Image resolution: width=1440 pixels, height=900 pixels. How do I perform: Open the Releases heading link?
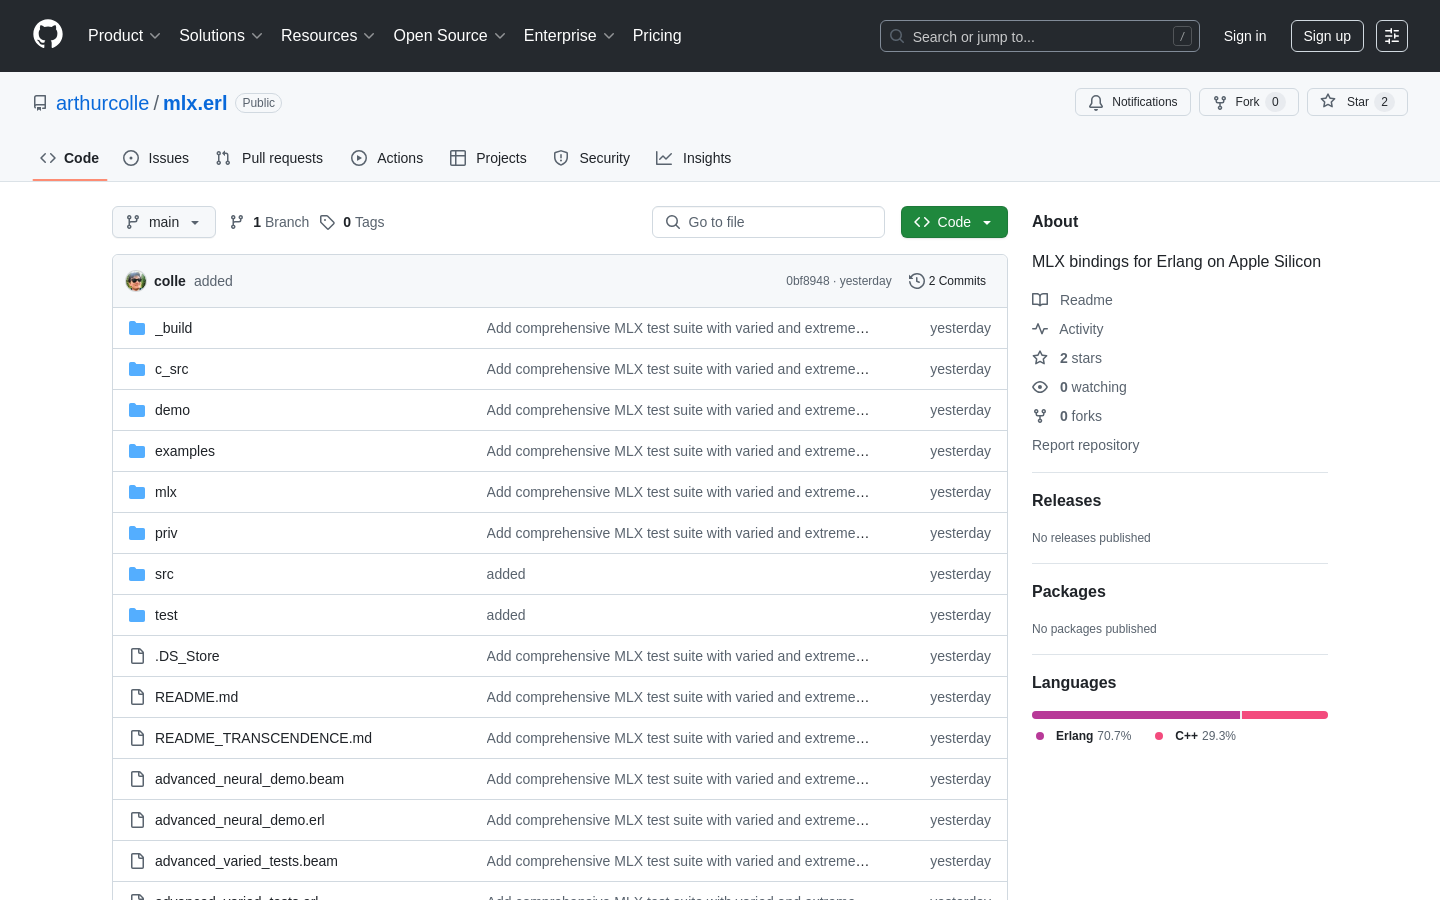pyautogui.click(x=1066, y=501)
